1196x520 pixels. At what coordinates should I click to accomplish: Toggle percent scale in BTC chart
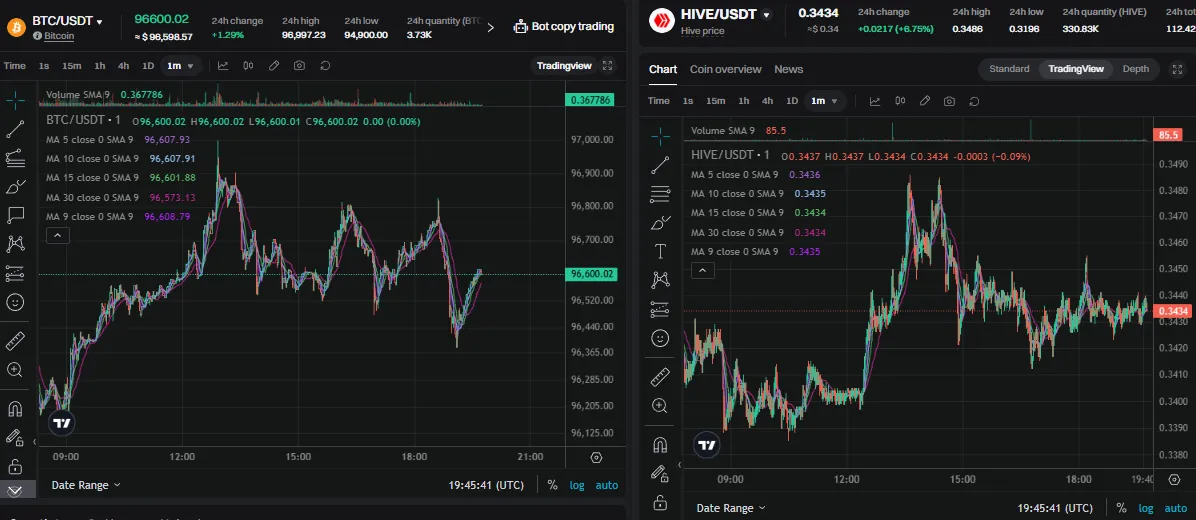552,485
